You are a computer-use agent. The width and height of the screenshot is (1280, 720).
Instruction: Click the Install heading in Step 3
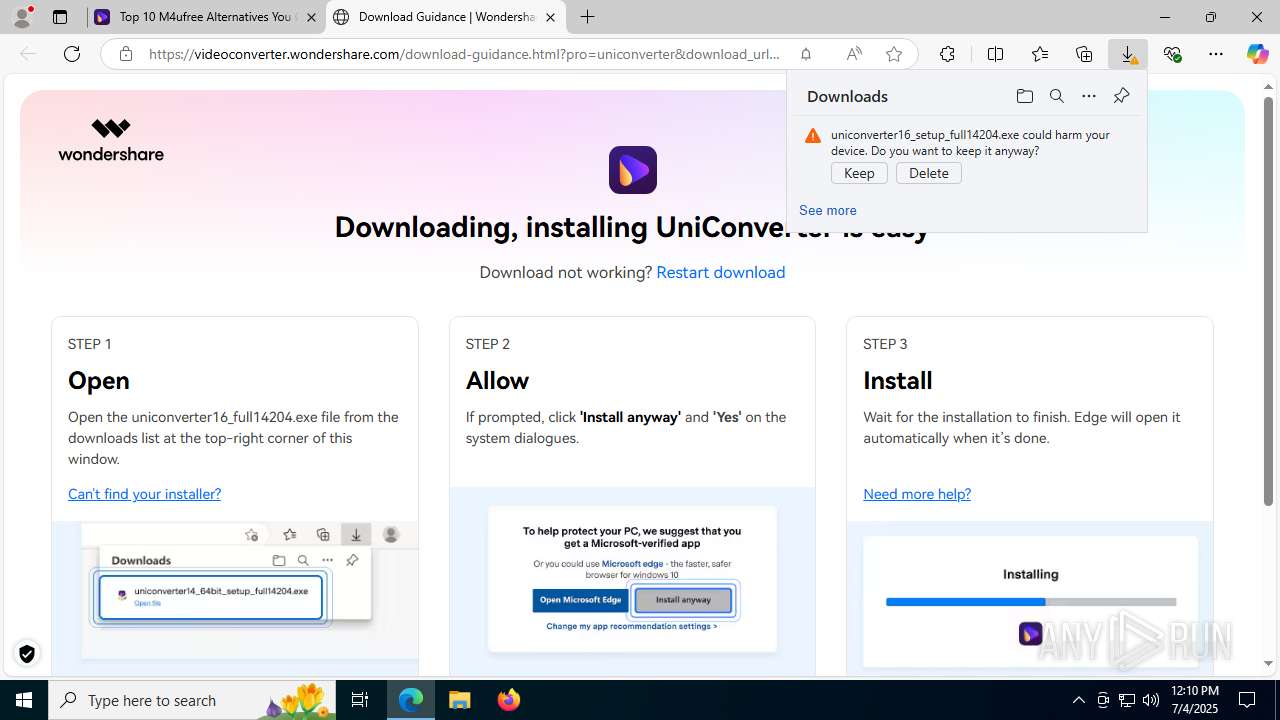click(898, 380)
